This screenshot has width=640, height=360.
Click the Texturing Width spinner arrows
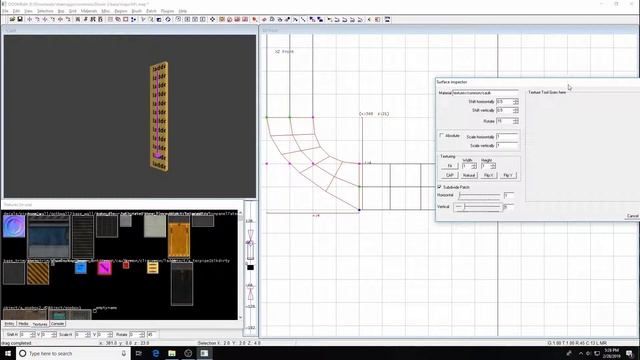coord(474,166)
